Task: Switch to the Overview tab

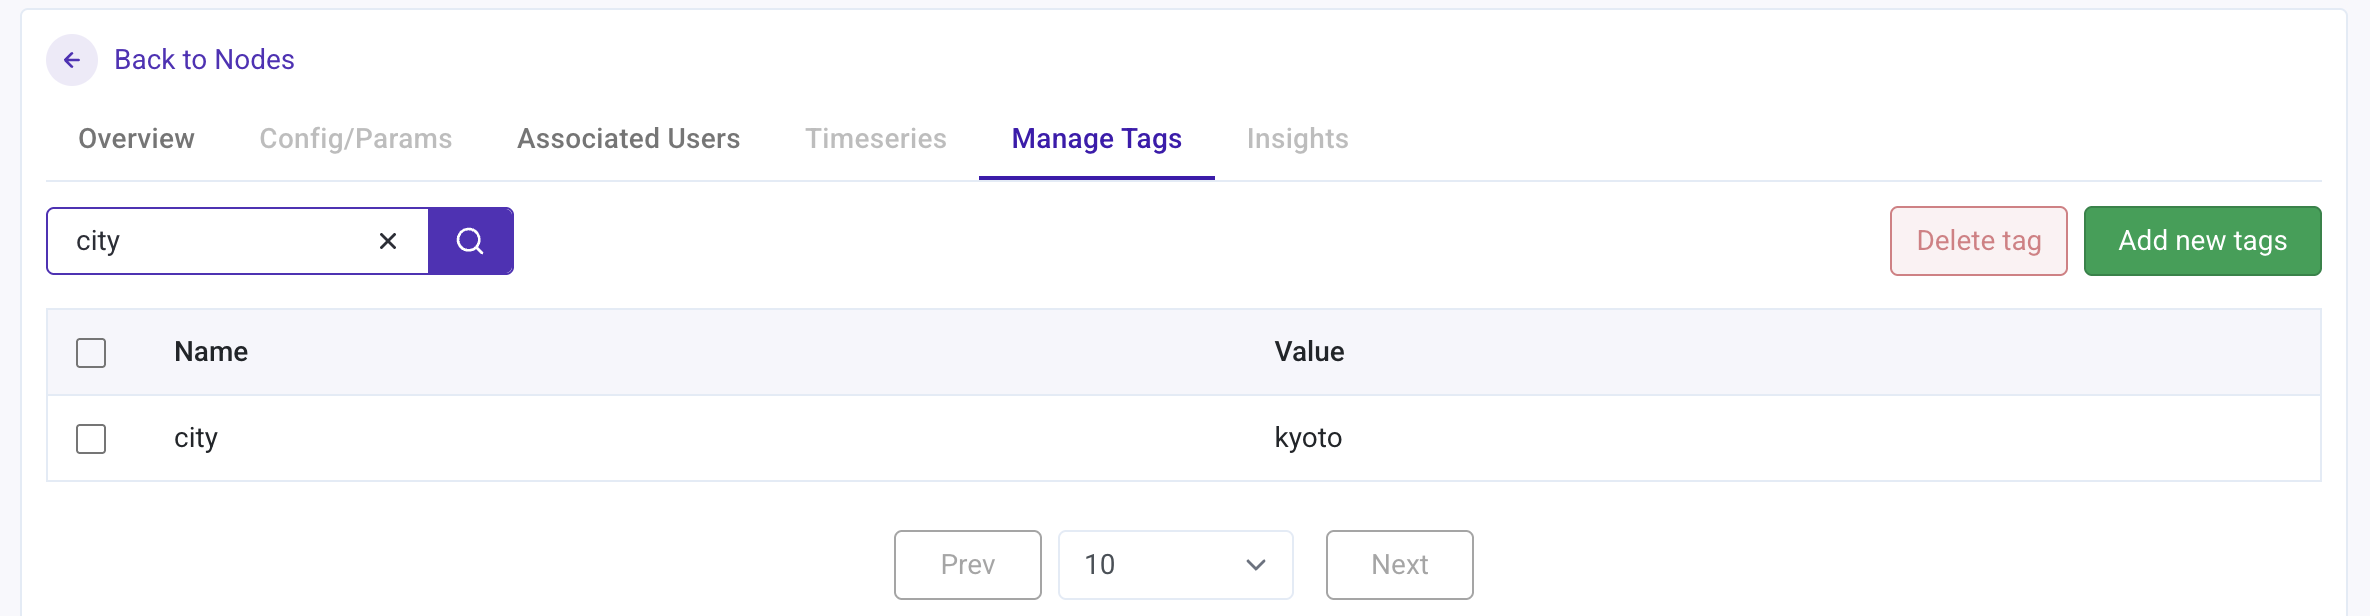Action: pos(136,139)
